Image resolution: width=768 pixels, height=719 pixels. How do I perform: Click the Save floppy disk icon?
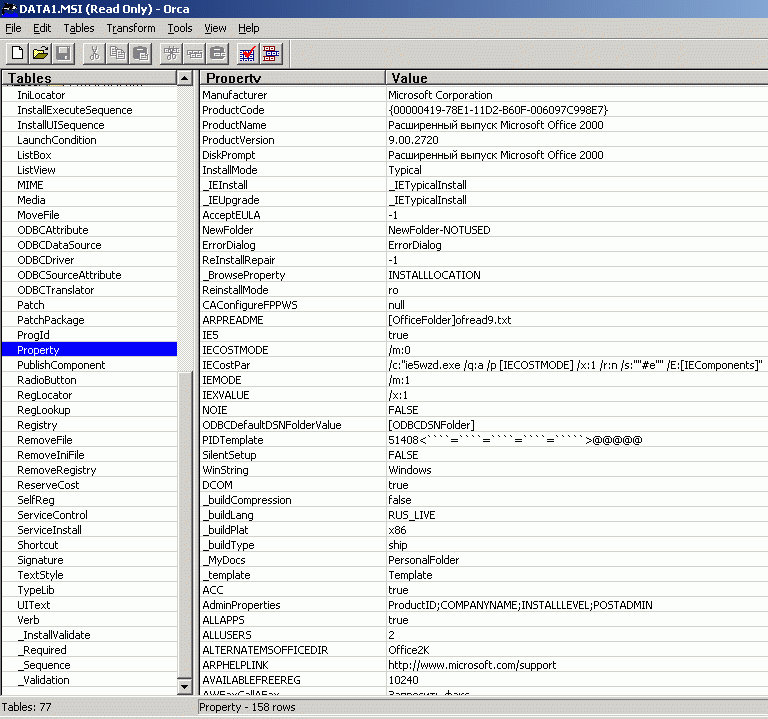(x=63, y=53)
